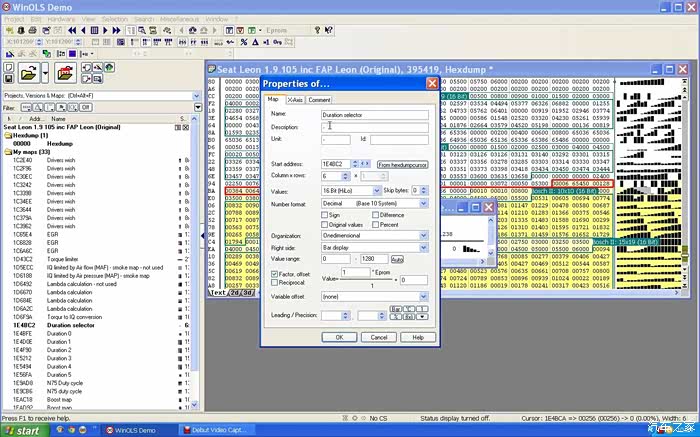This screenshot has height=437, width=700.
Task: Enable the Sign checkbox
Action: click(x=324, y=215)
